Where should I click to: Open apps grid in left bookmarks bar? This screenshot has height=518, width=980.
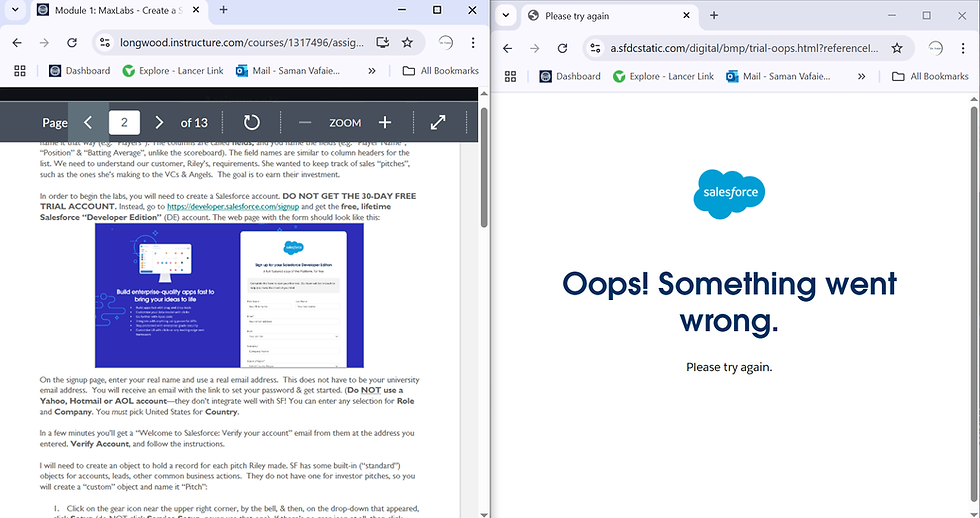20,71
